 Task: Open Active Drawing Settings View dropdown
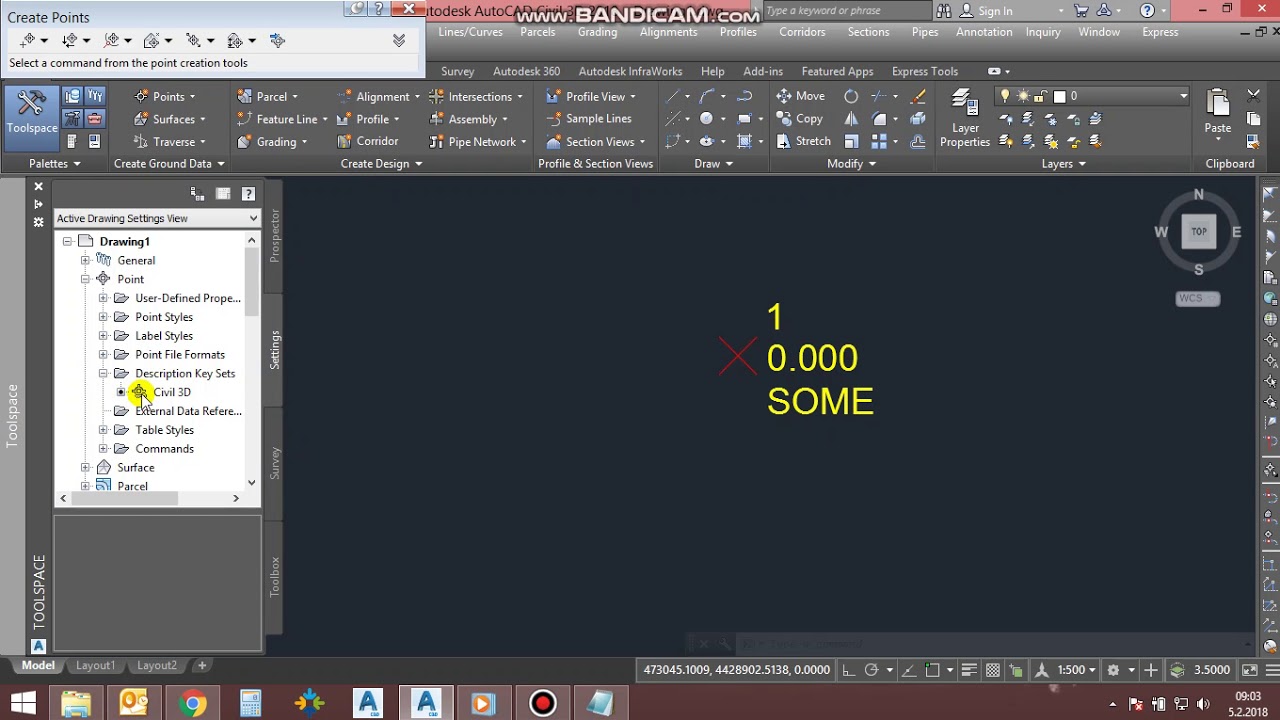point(156,218)
